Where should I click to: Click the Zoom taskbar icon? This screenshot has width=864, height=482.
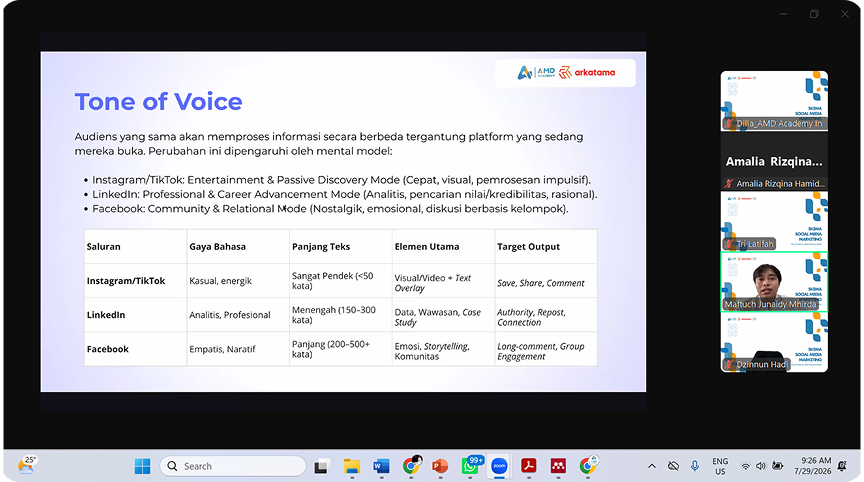(499, 466)
